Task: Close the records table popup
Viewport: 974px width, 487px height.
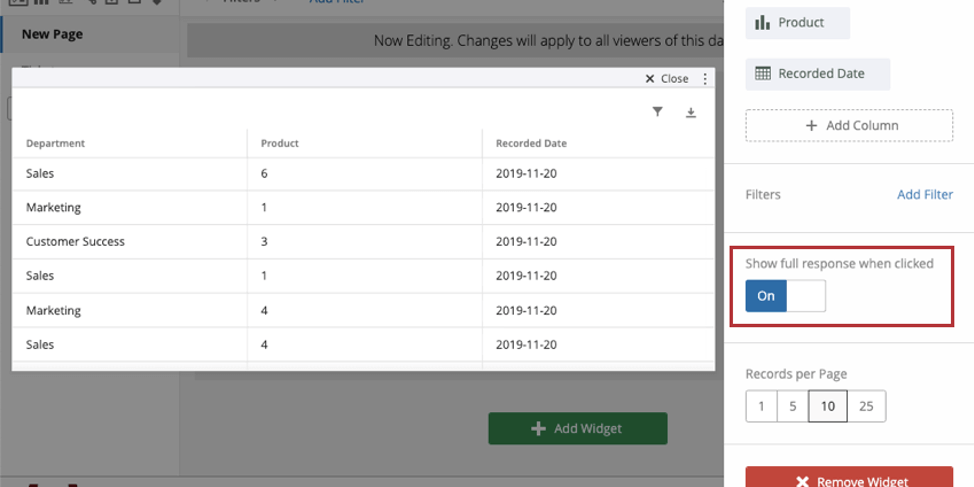Action: click(667, 79)
